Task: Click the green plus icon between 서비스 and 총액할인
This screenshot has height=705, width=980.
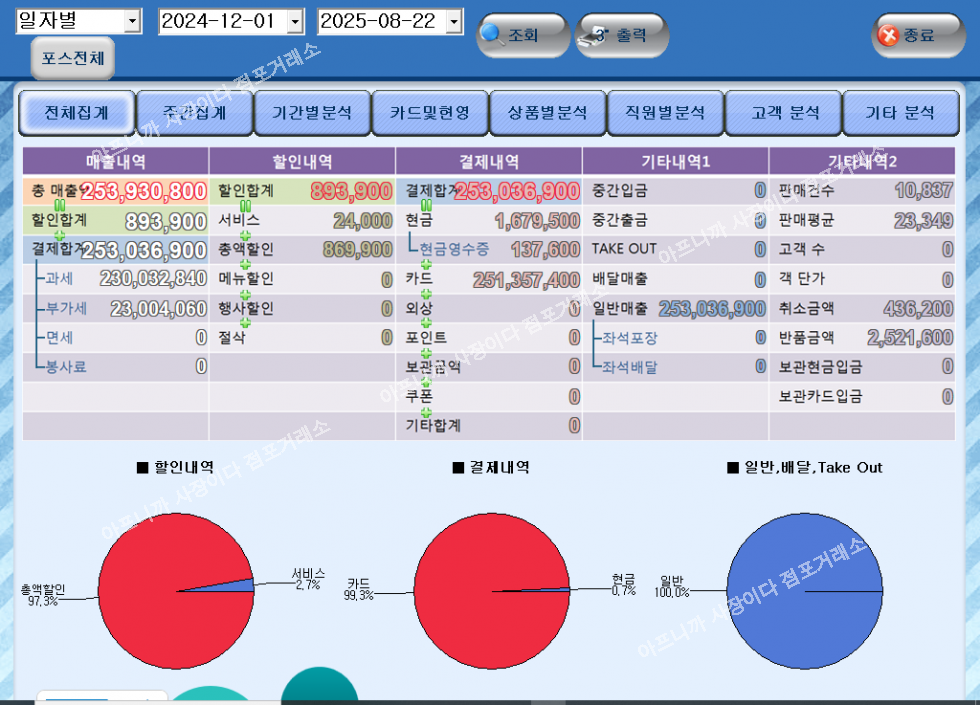Action: [245, 236]
